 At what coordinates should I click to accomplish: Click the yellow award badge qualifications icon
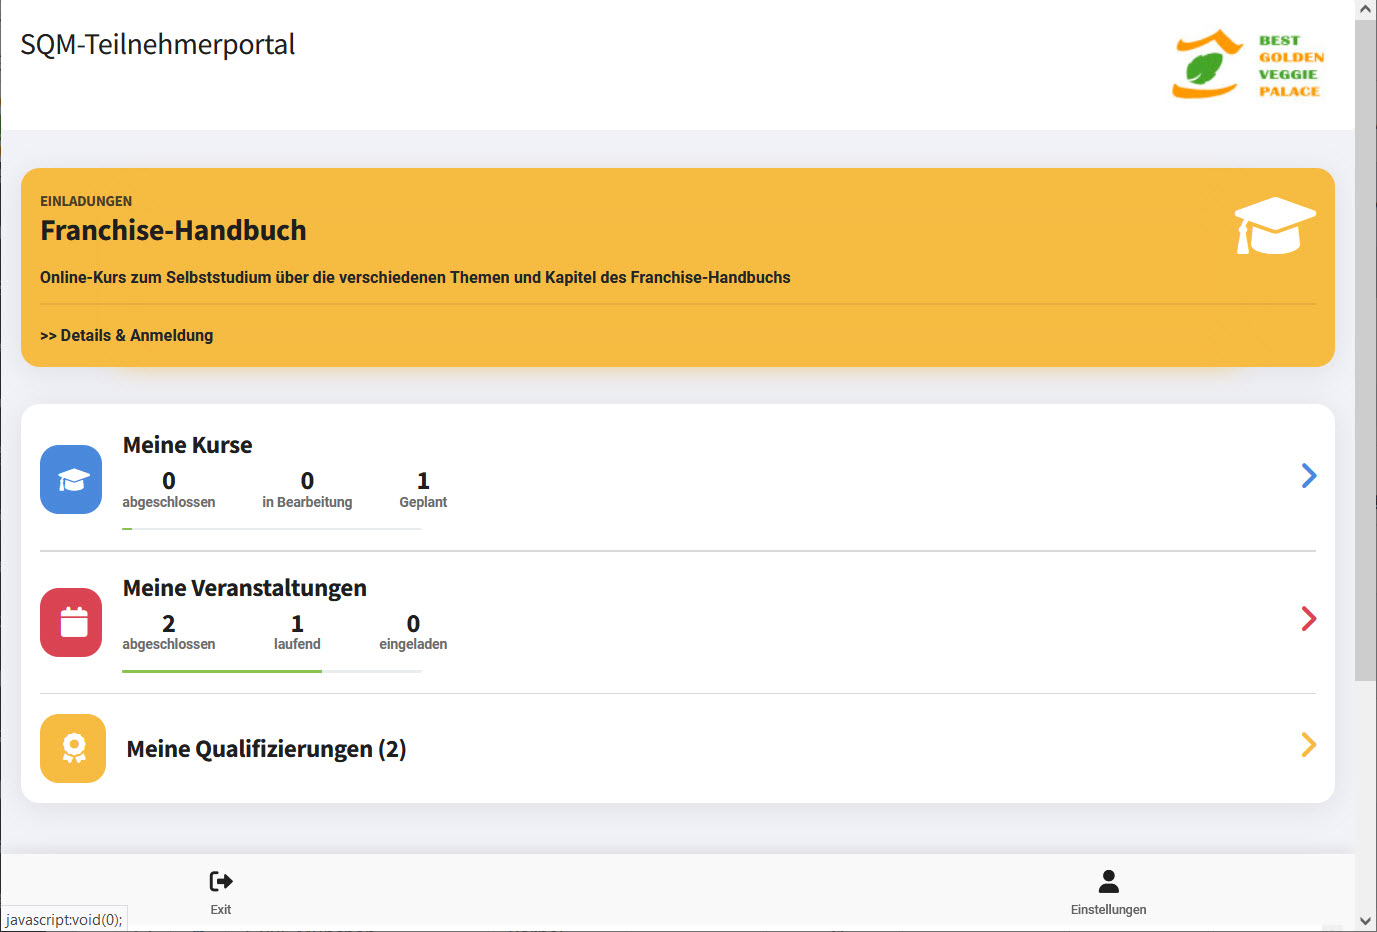[x=73, y=748]
